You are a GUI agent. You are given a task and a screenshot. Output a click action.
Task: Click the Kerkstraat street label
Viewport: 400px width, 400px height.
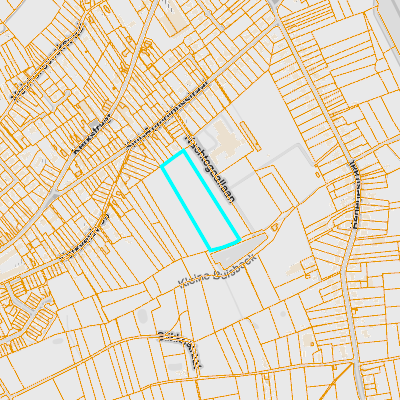coord(92,133)
